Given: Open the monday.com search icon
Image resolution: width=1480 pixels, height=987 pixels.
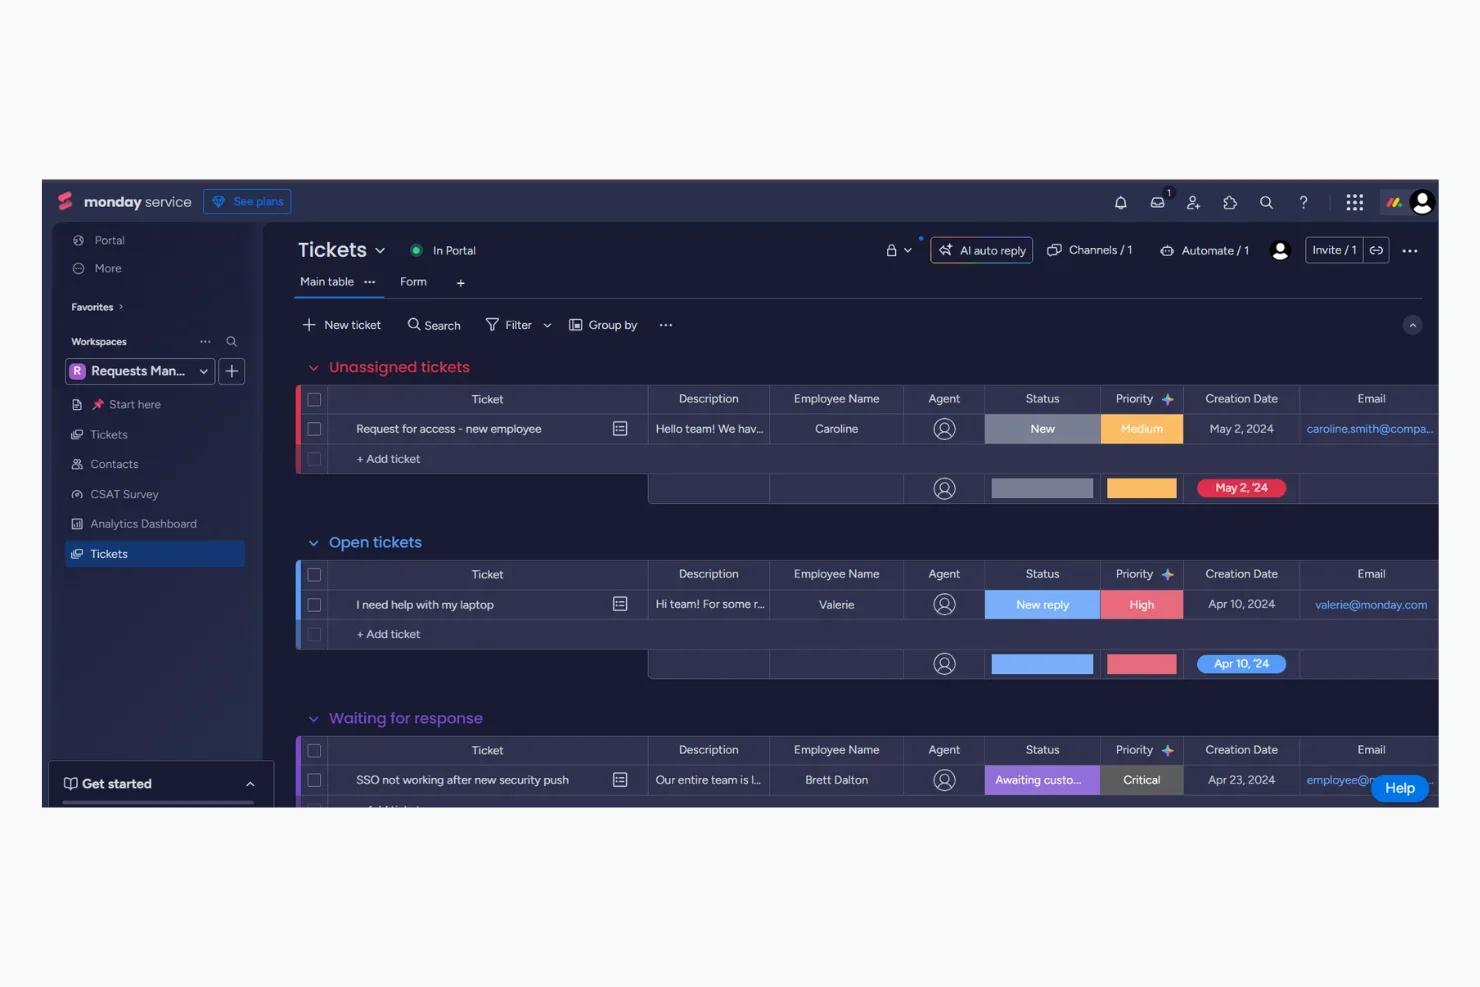Looking at the screenshot, I should tap(1266, 202).
